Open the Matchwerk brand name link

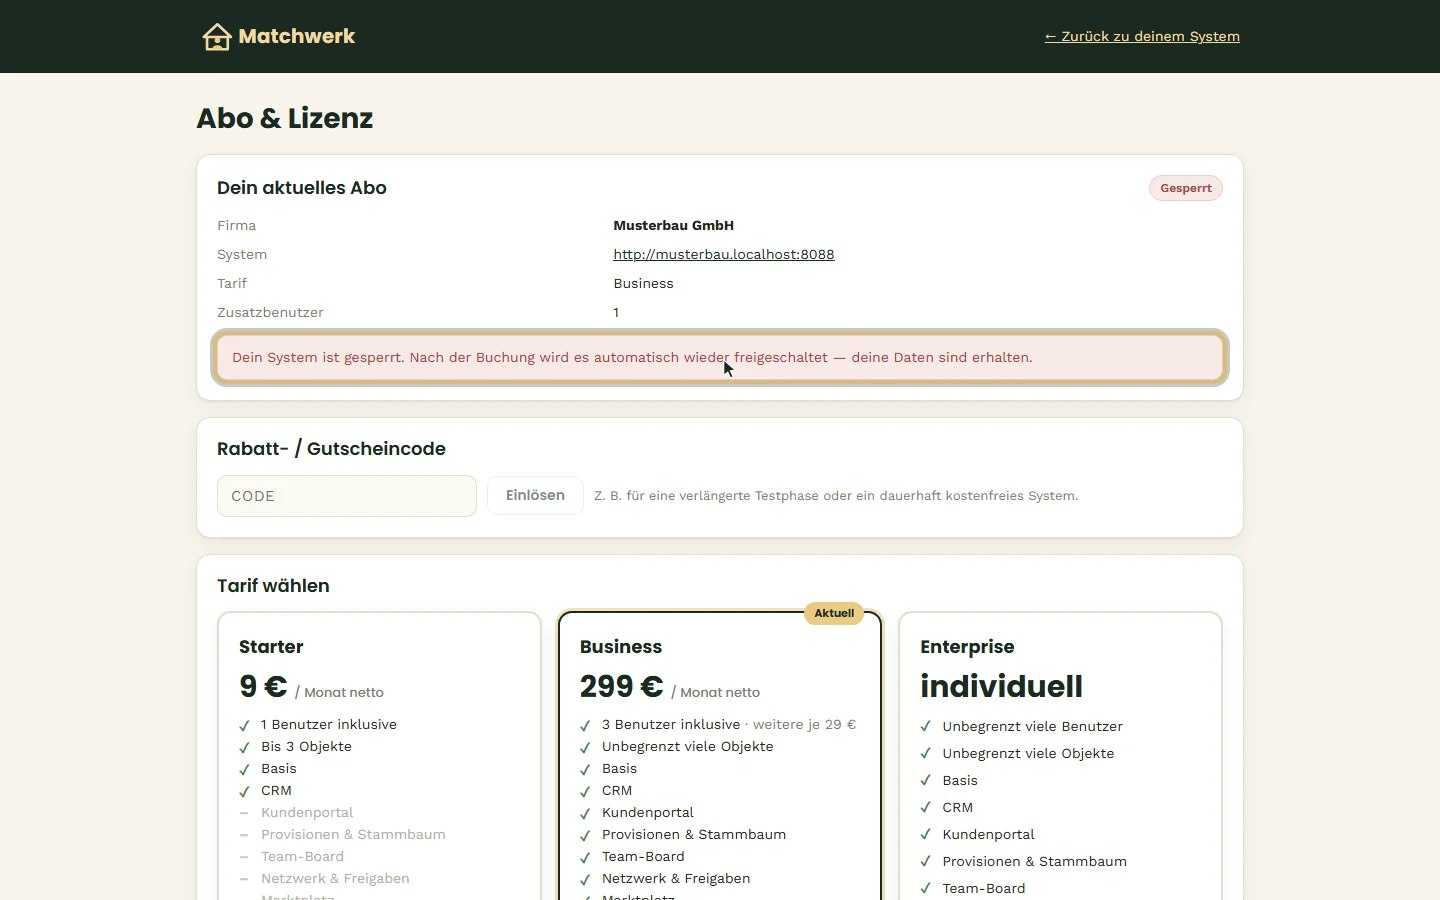pos(297,37)
